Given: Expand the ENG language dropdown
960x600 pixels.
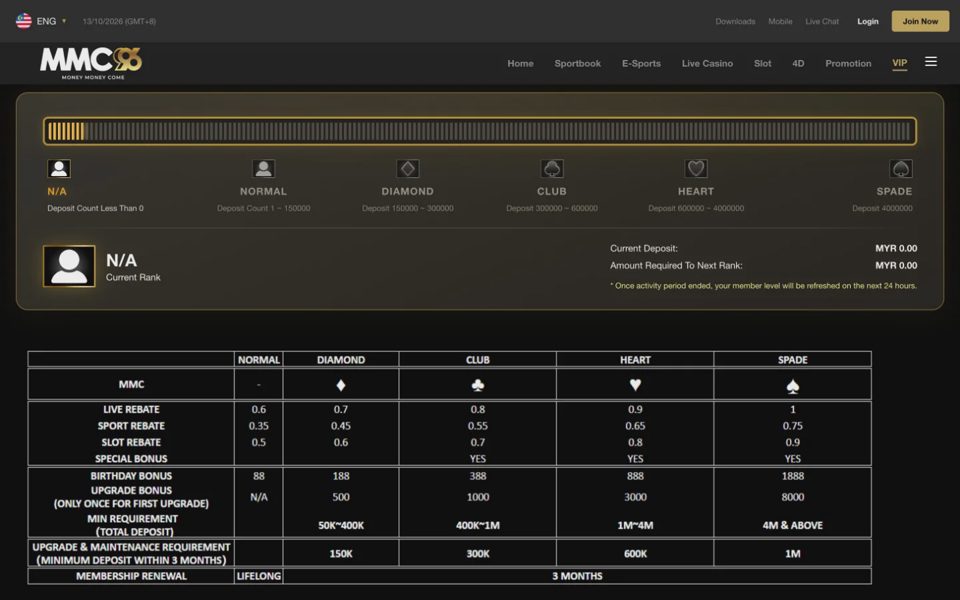Looking at the screenshot, I should click(51, 21).
